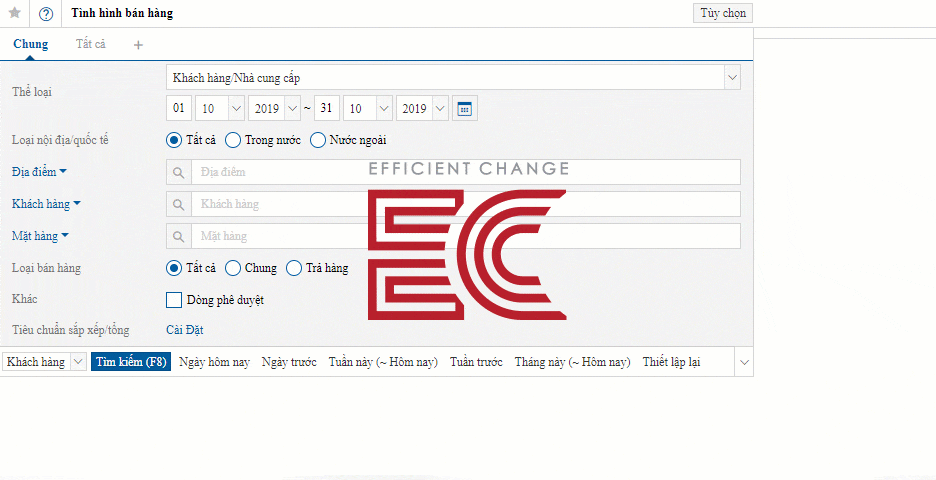
Task: Select the Trong nước radio option
Action: (233, 140)
